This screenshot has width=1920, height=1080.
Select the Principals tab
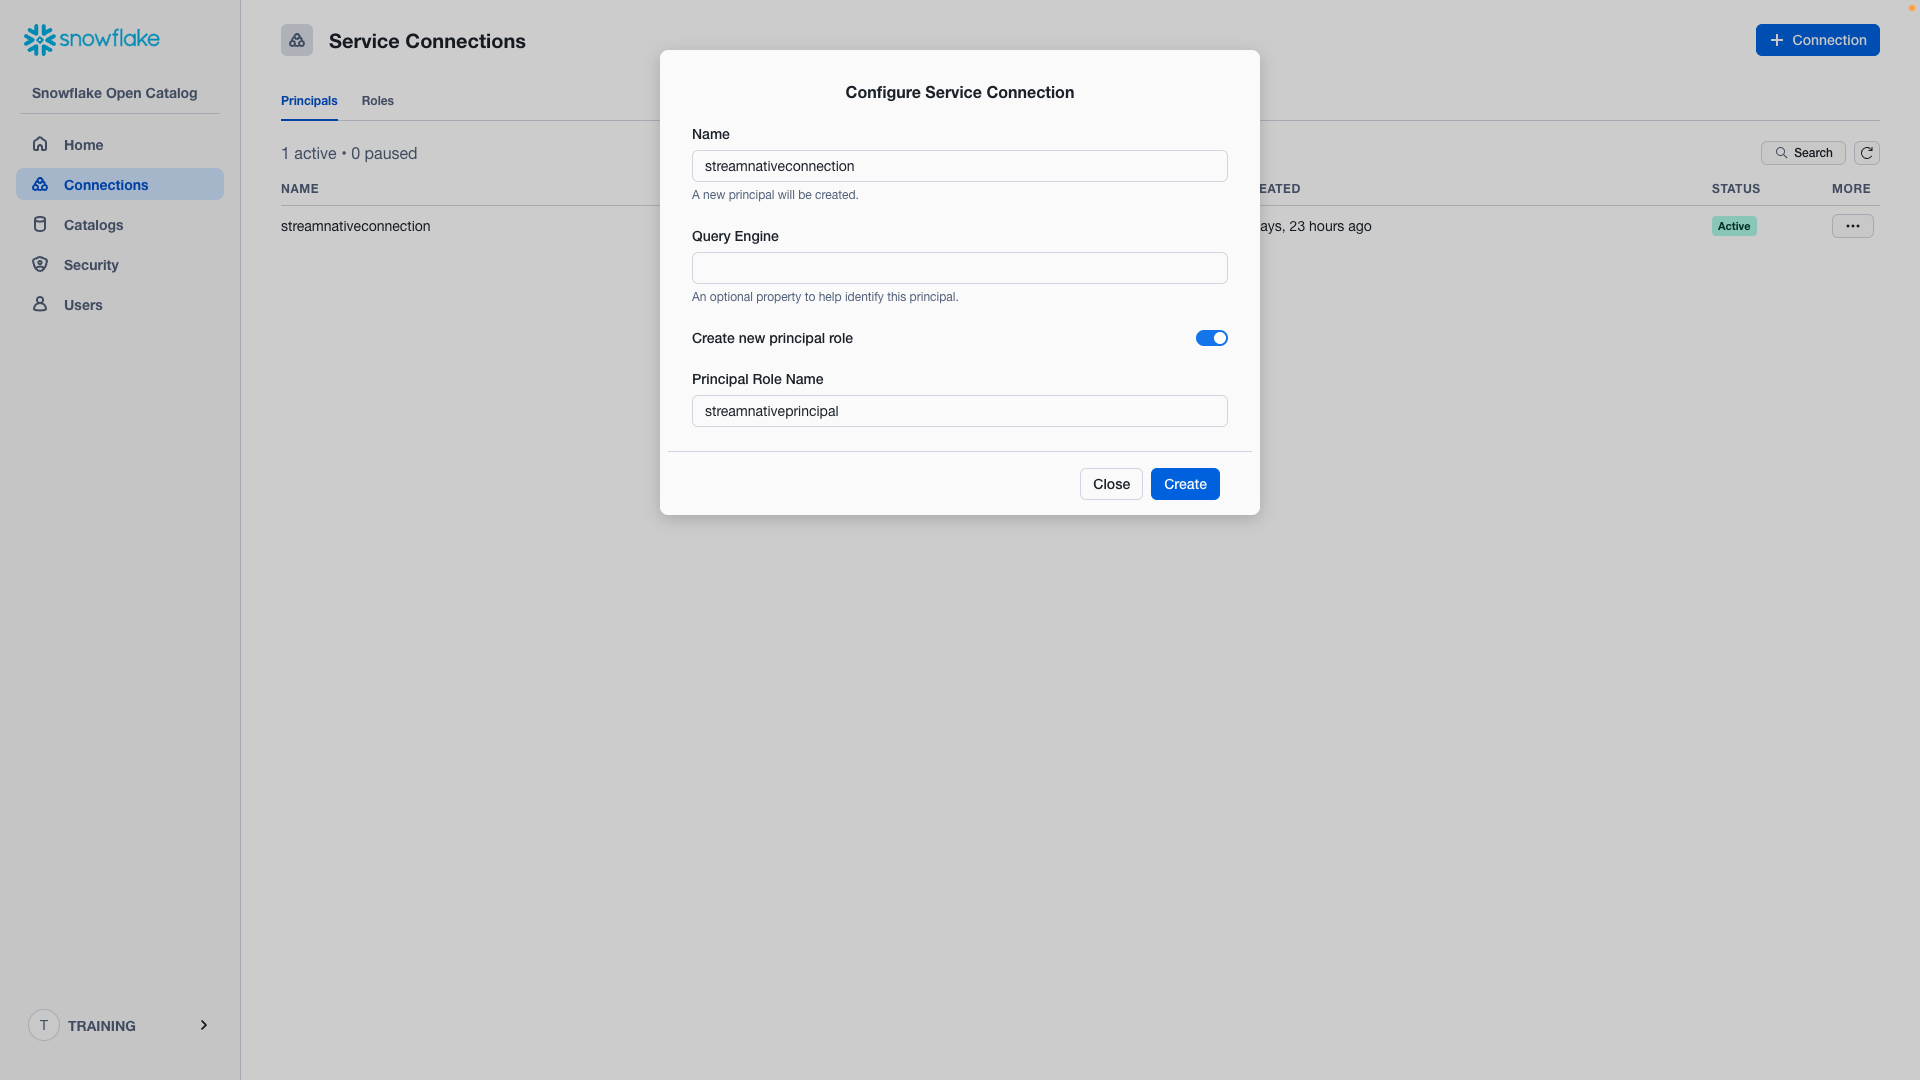(309, 100)
